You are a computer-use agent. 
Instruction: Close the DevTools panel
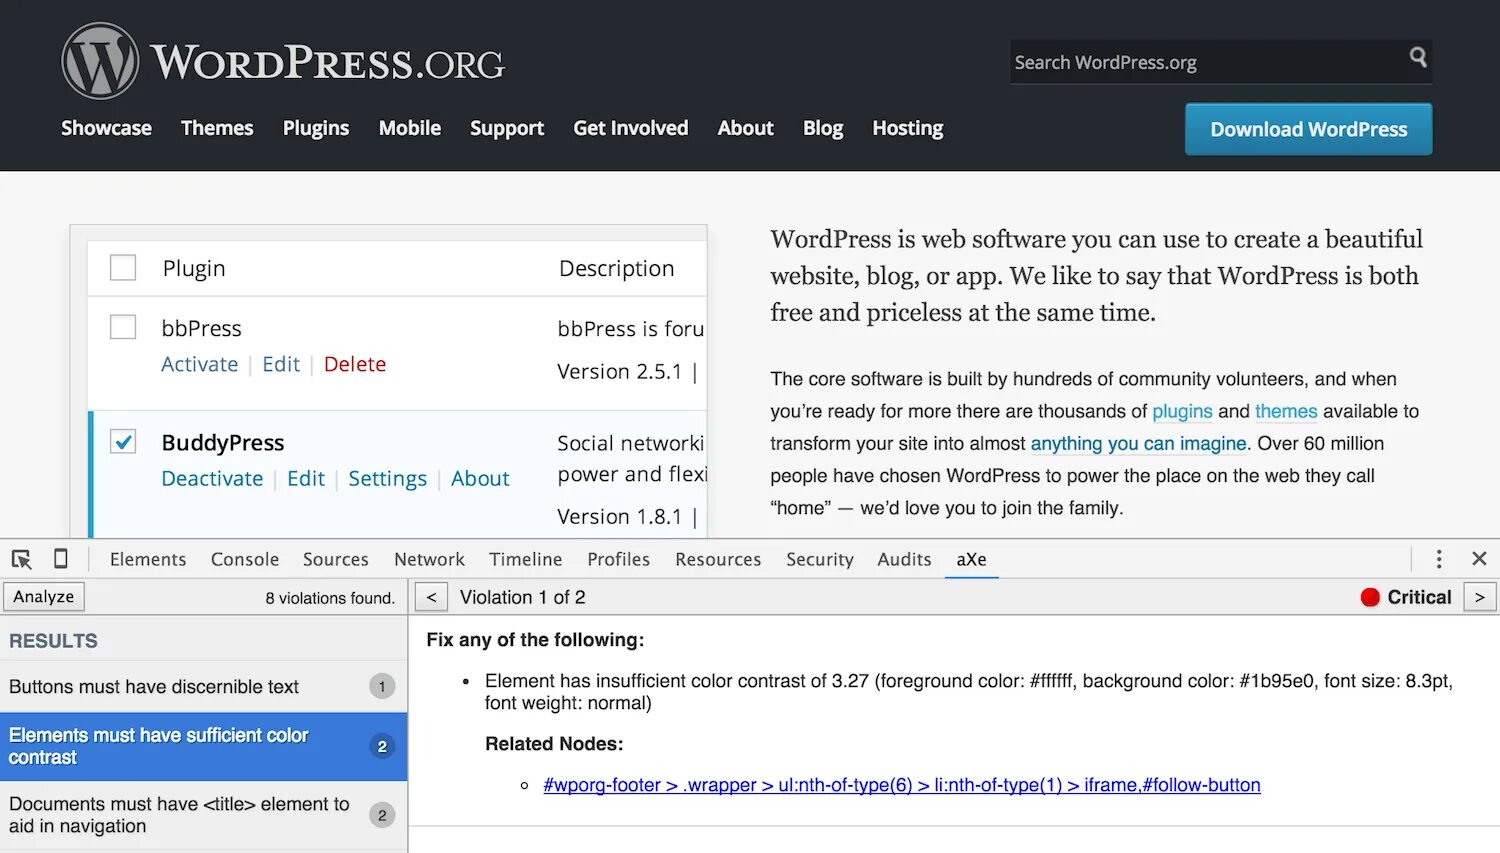(x=1479, y=558)
